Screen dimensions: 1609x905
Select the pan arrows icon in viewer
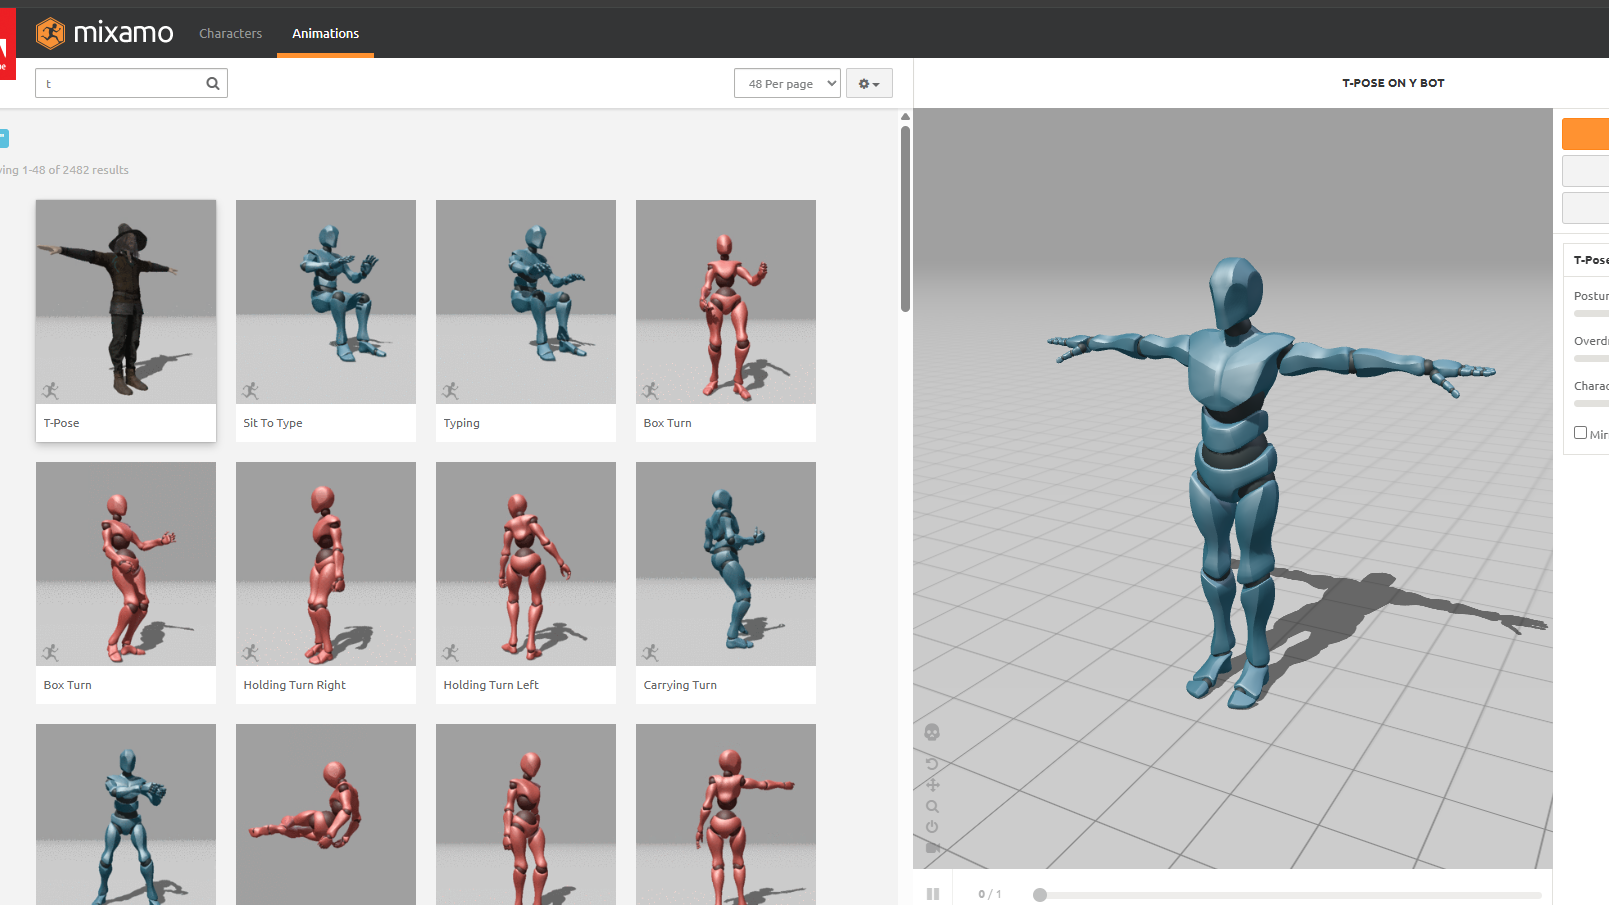point(932,785)
